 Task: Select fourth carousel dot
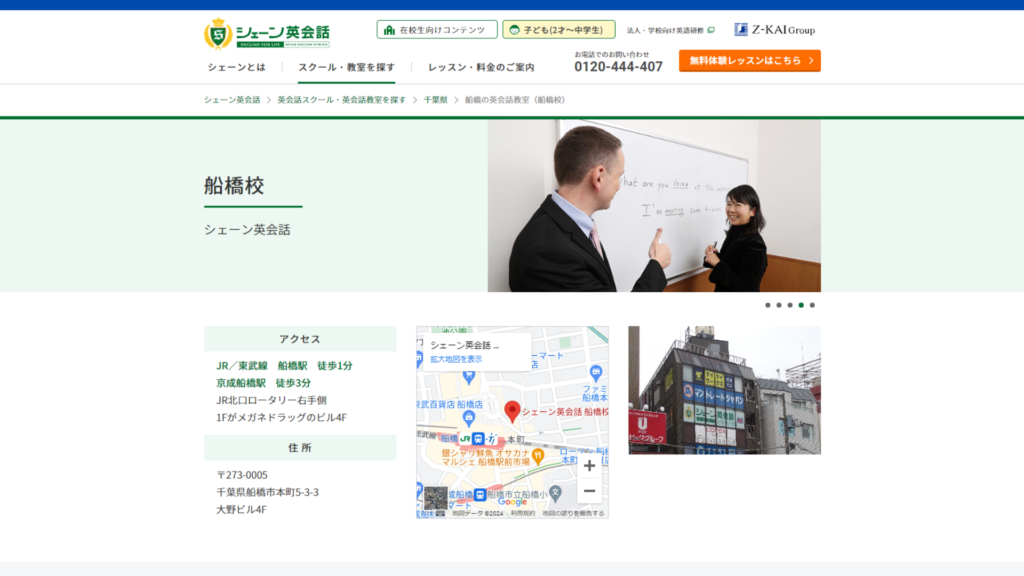click(801, 305)
